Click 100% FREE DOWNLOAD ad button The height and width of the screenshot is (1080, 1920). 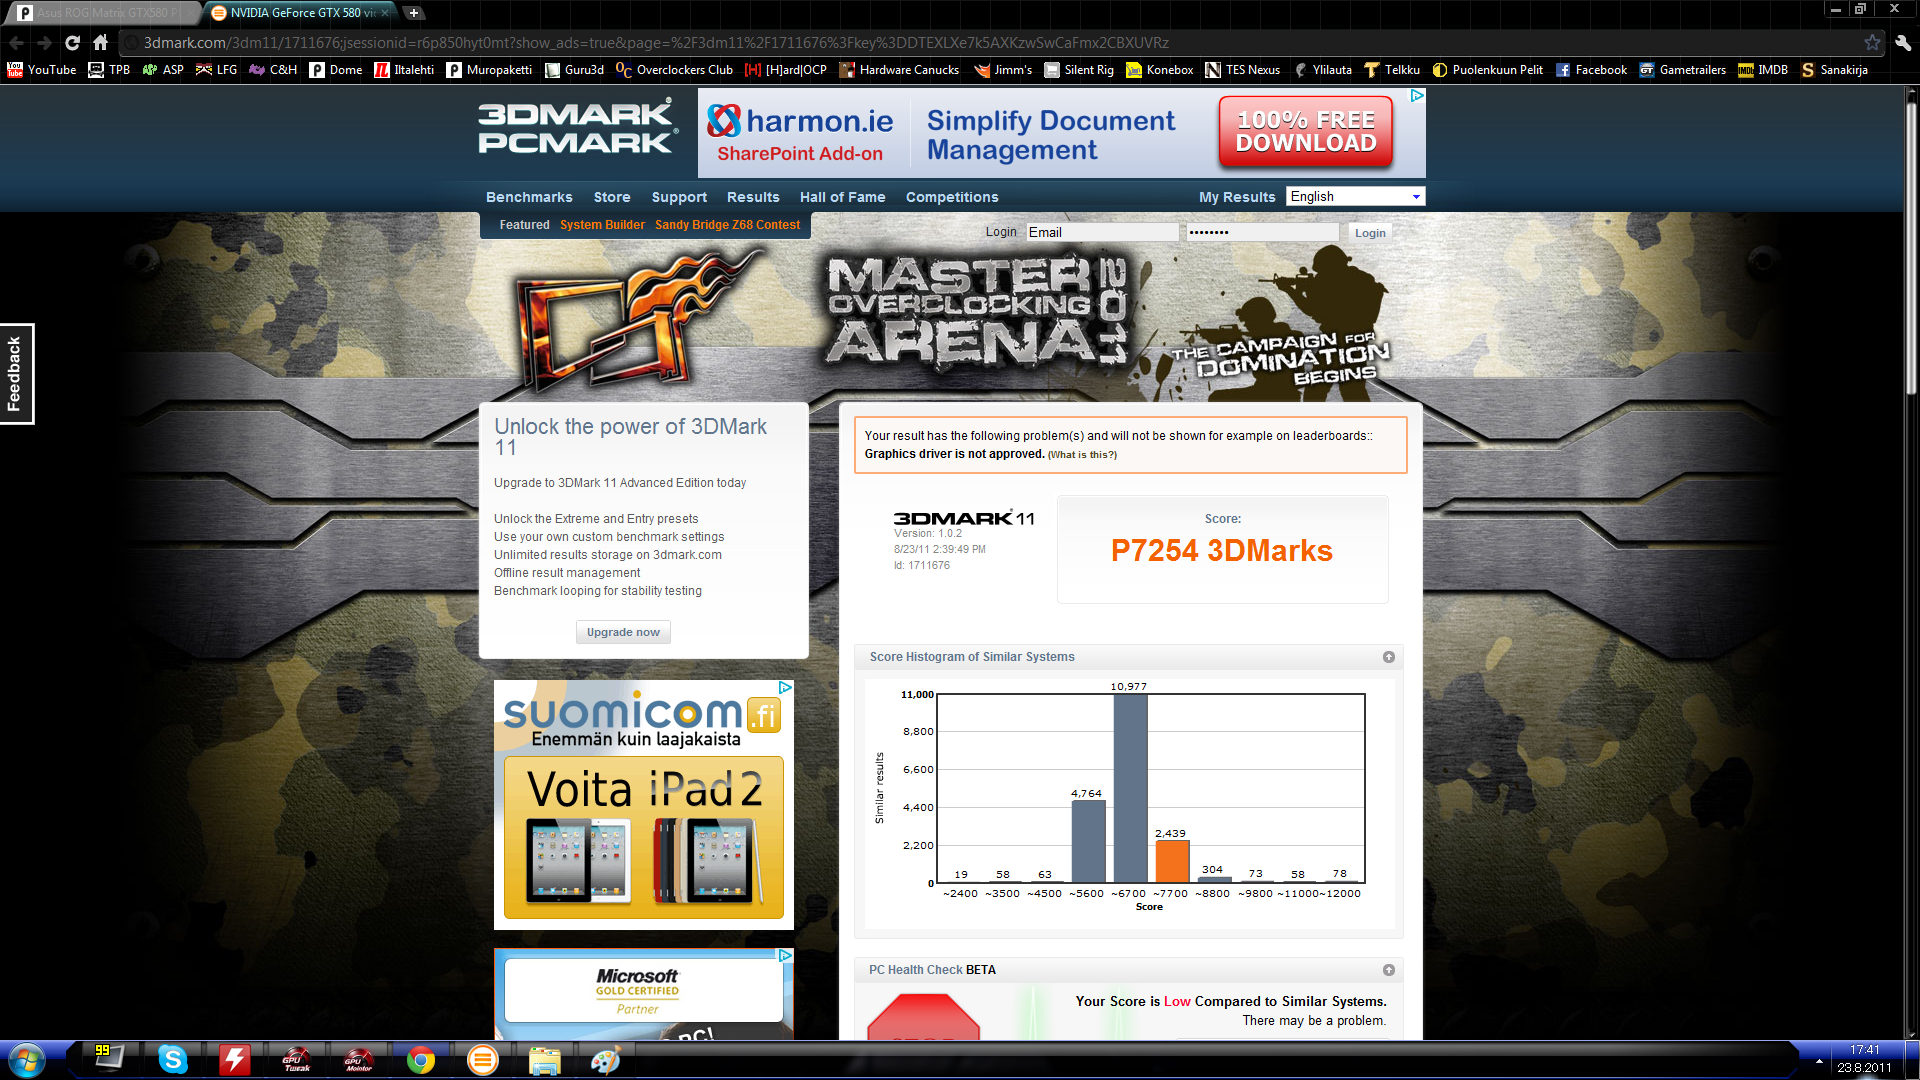pos(1306,131)
